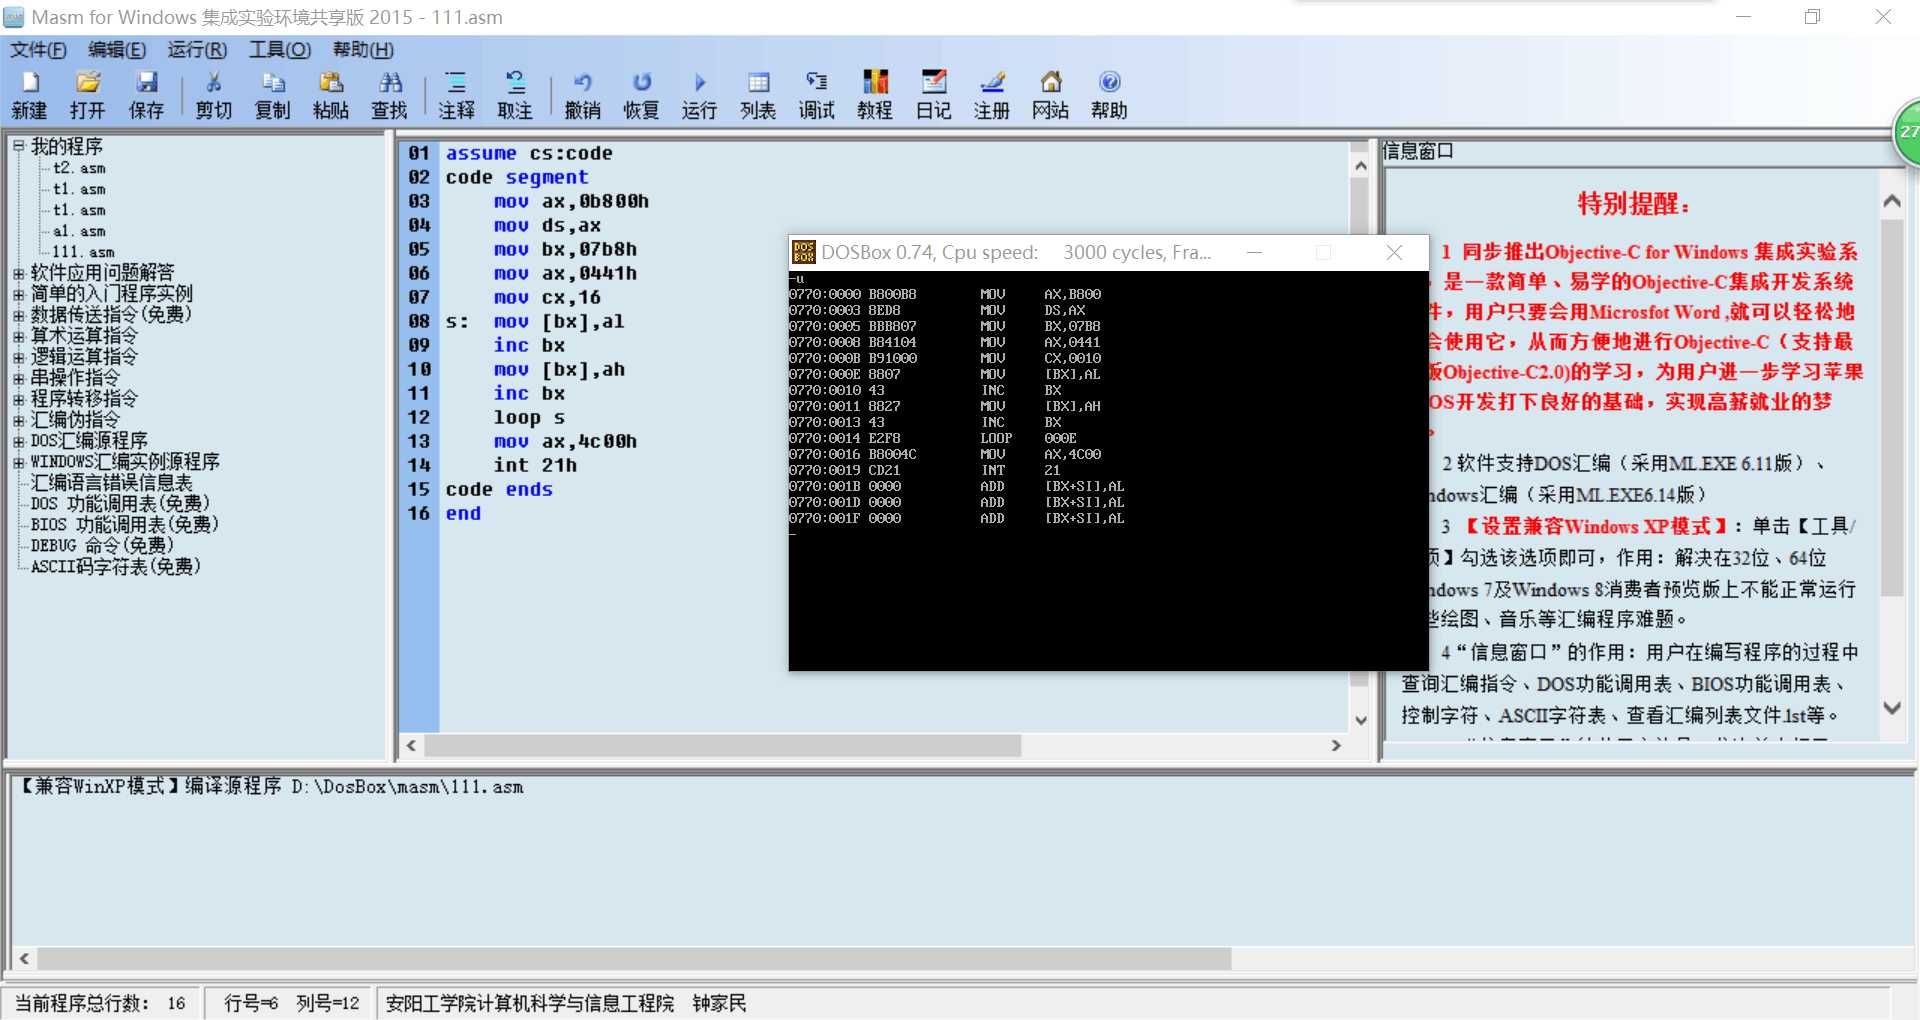Click the 日记 (Diary) toolbar icon
The image size is (1920, 1020).
[934, 83]
